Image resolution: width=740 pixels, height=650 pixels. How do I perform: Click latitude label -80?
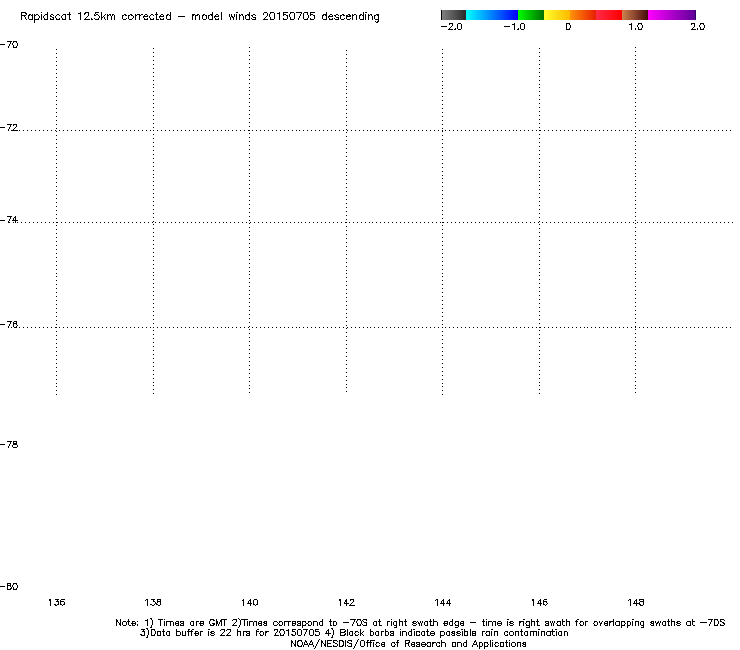(x=9, y=587)
